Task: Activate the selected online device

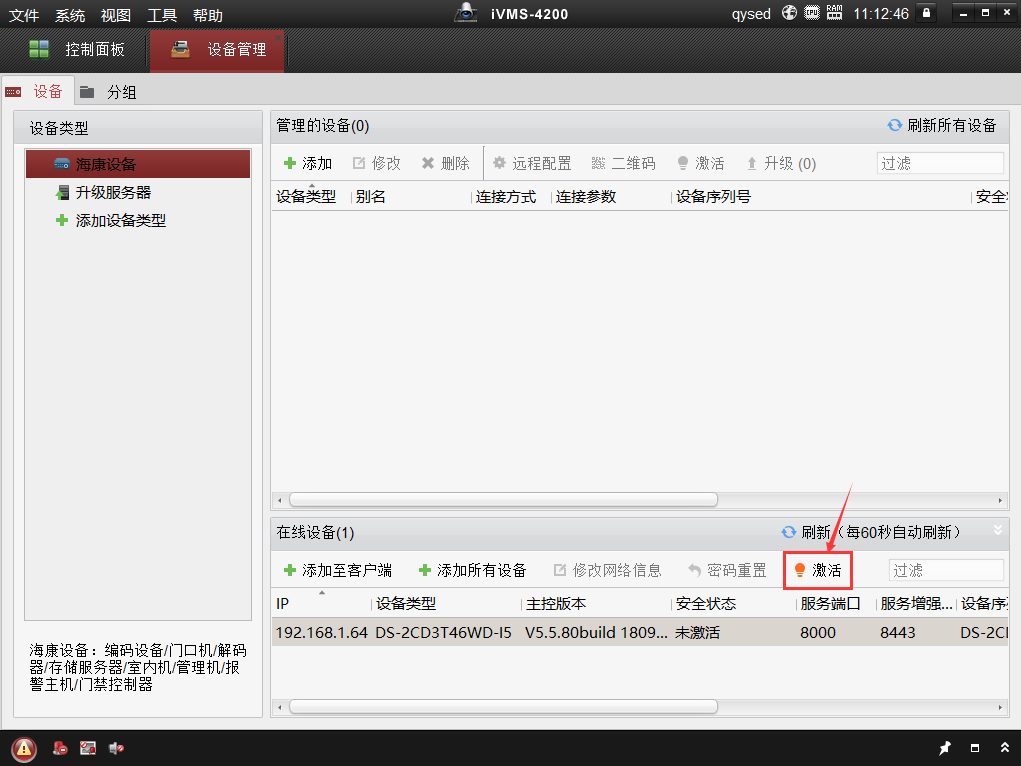Action: coord(817,570)
